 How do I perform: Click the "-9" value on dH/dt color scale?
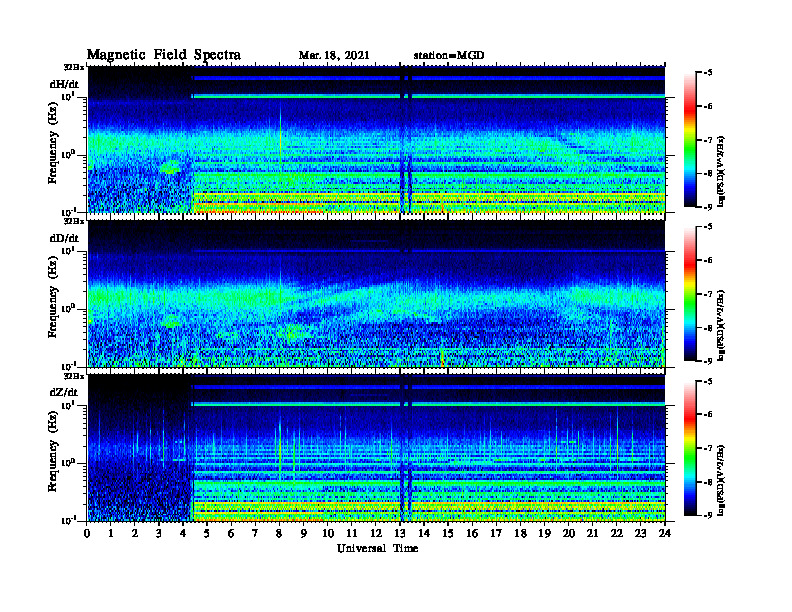[708, 207]
